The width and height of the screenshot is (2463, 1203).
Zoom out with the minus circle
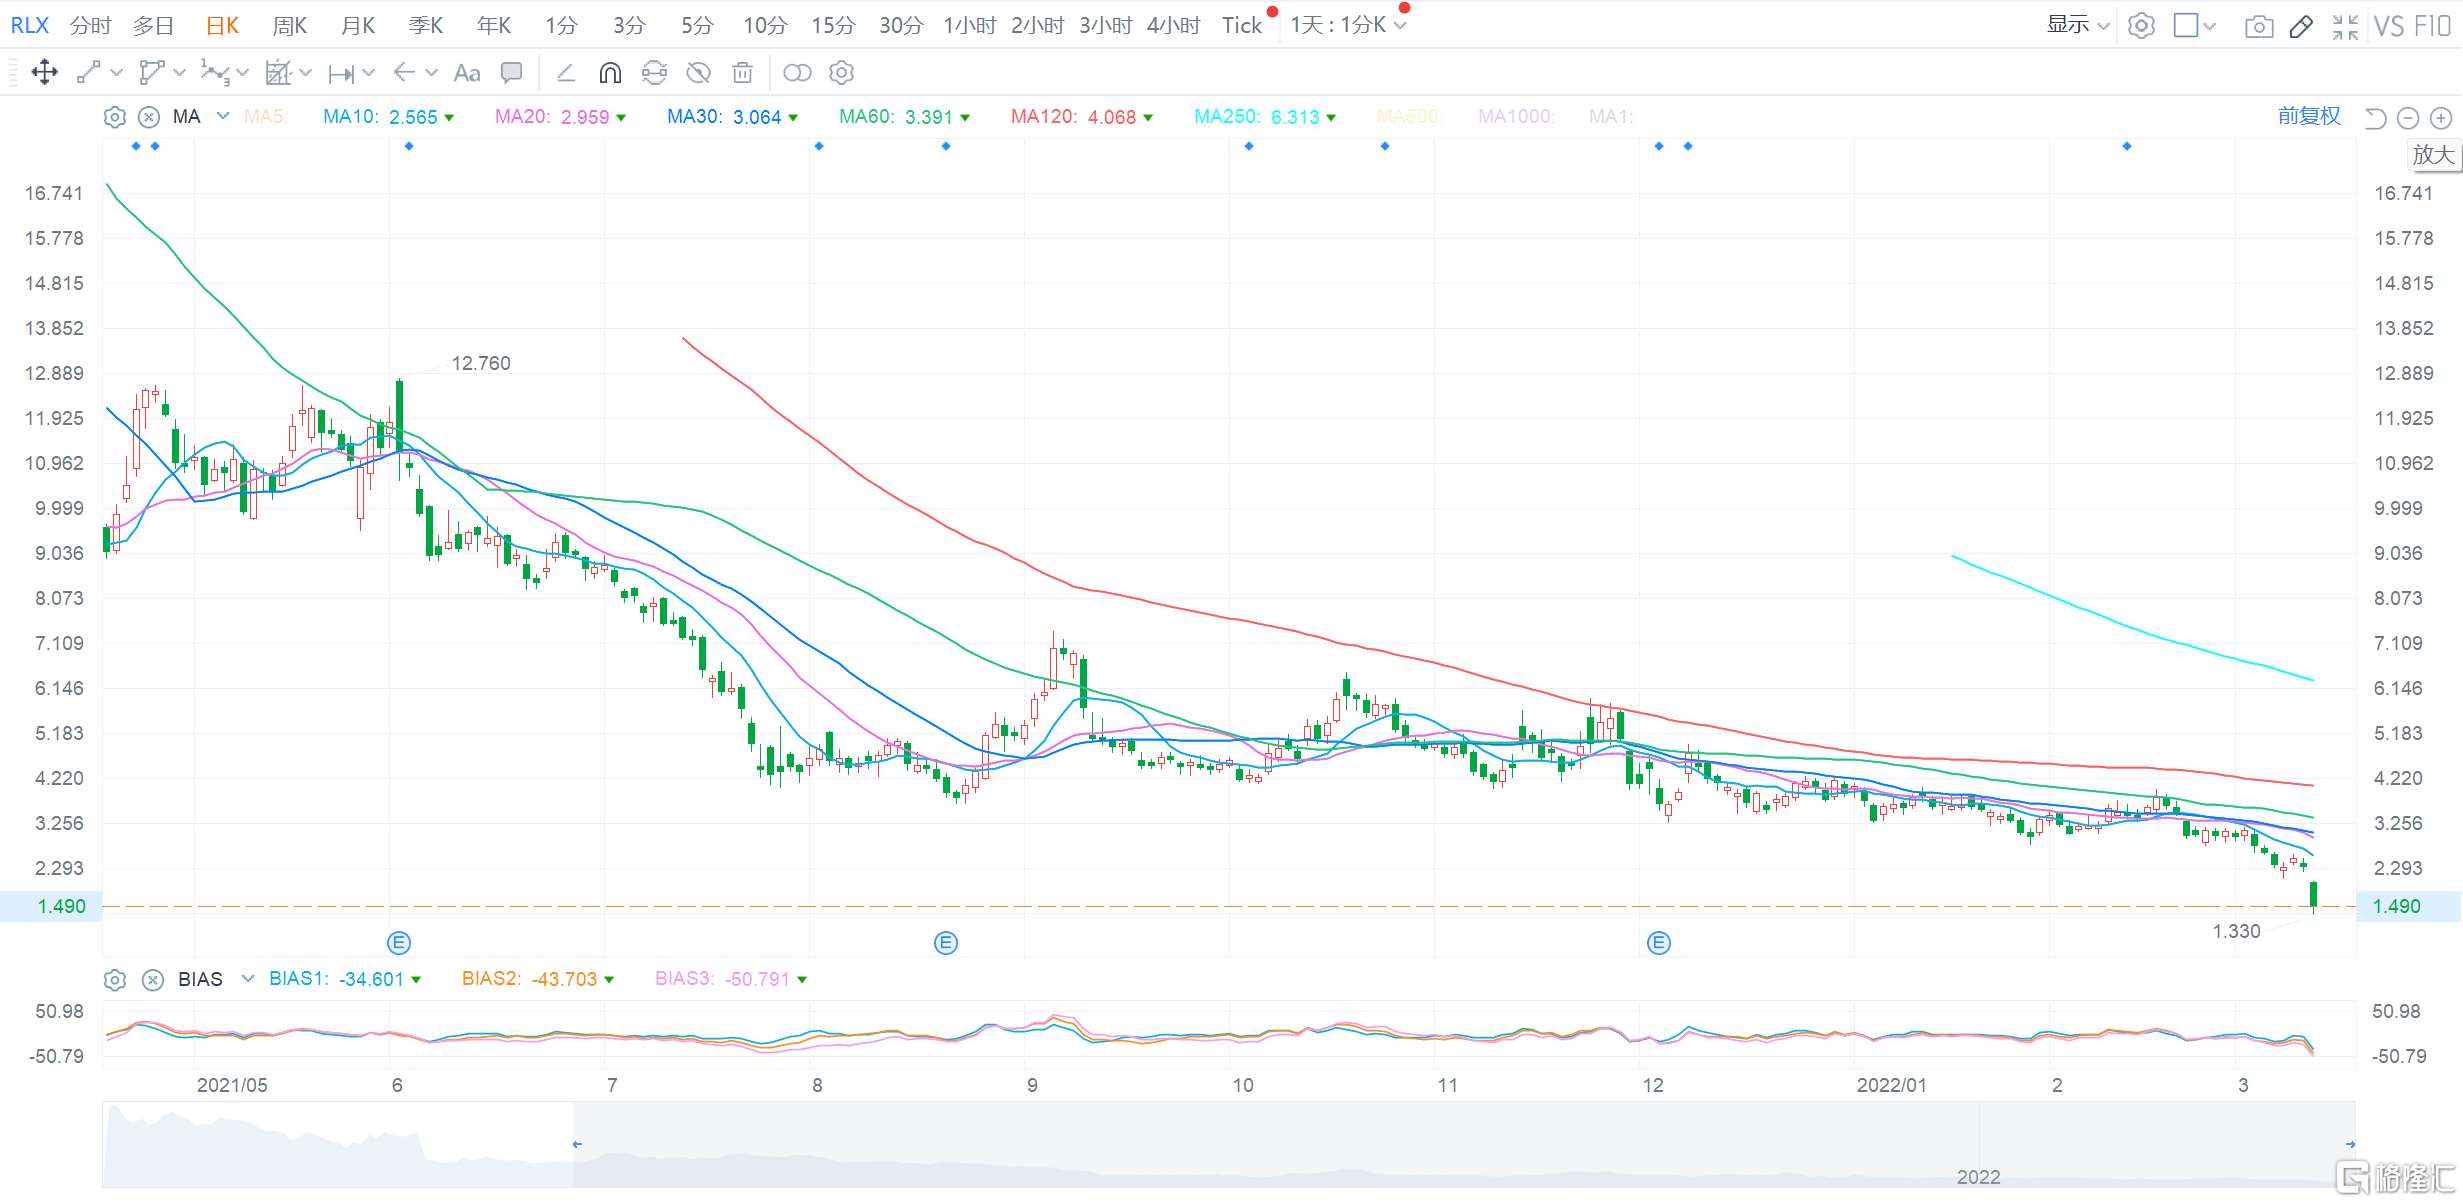click(x=2408, y=118)
